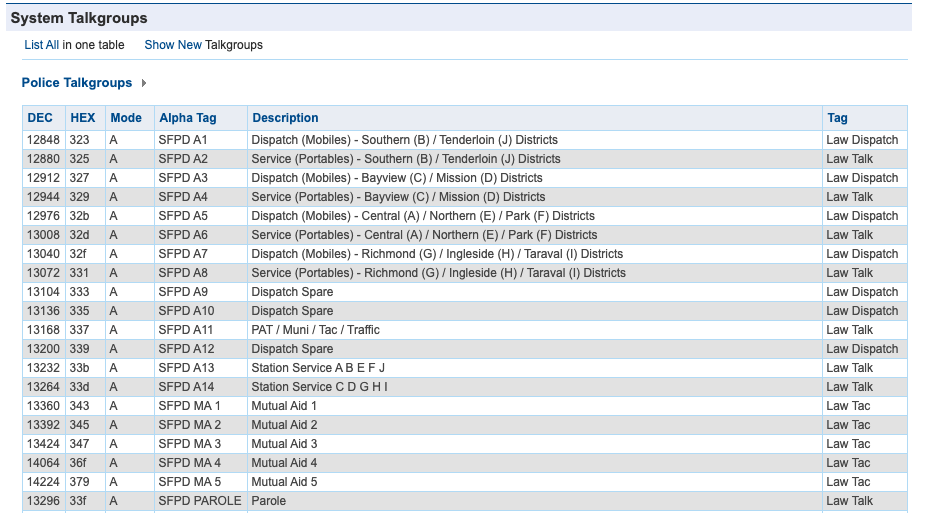Select alpha tag SFPD A2
Image resolution: width=926 pixels, height=513 pixels.
coord(183,159)
